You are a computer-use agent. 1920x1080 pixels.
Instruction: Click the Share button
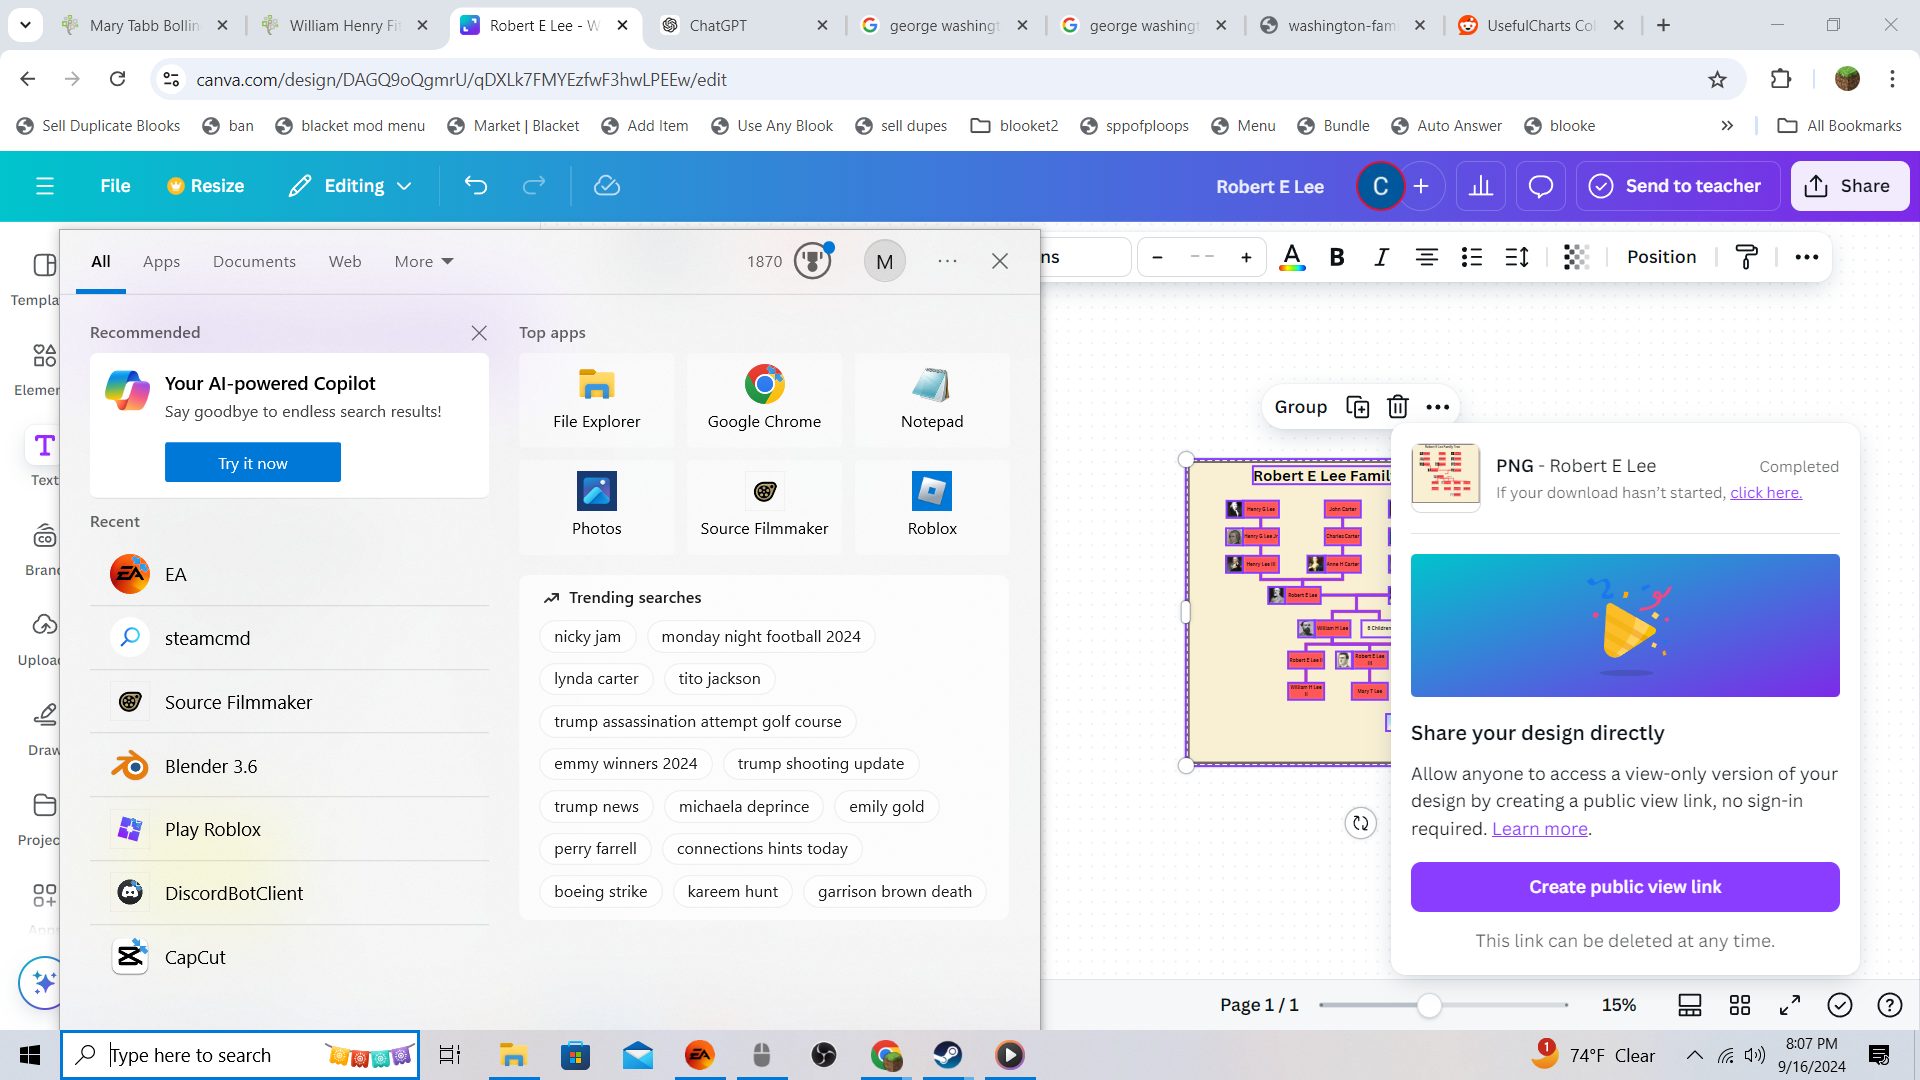click(x=1849, y=186)
